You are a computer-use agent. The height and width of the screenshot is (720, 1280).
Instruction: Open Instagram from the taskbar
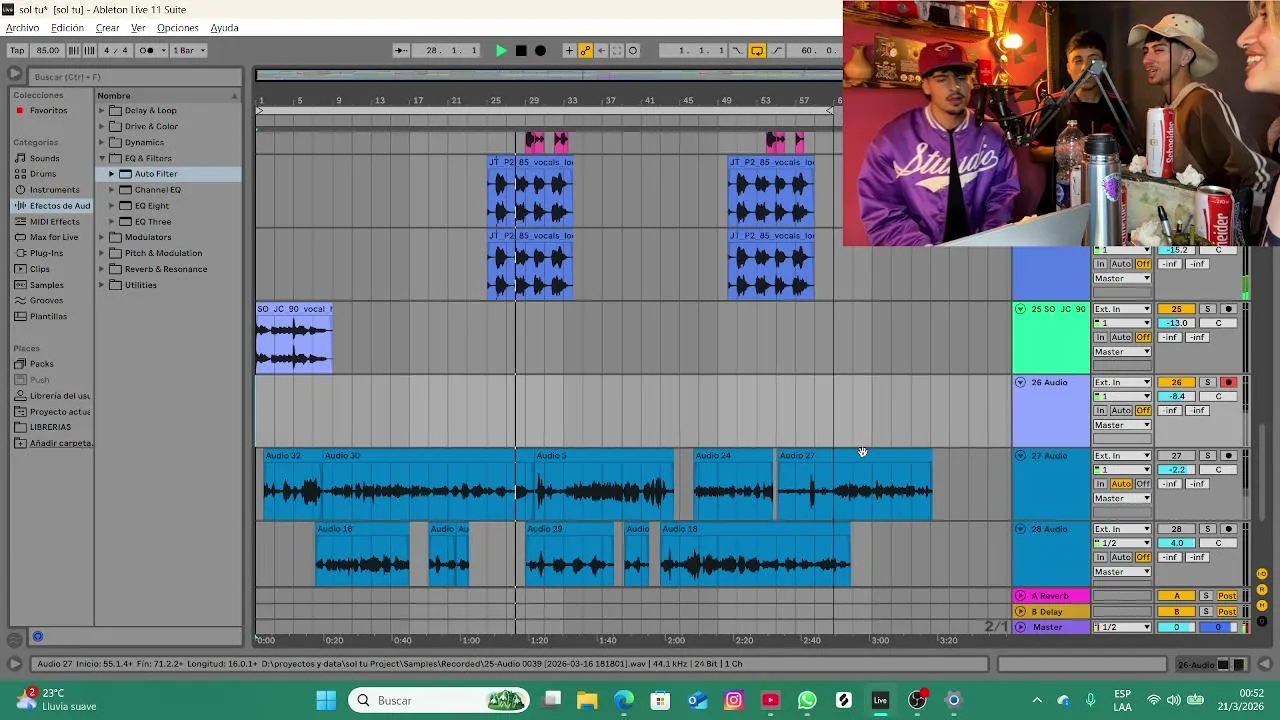(733, 700)
